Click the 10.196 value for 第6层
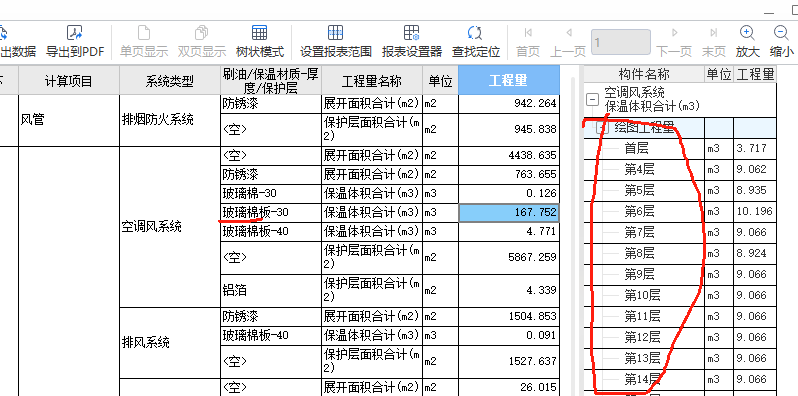798x396 pixels. tap(755, 211)
